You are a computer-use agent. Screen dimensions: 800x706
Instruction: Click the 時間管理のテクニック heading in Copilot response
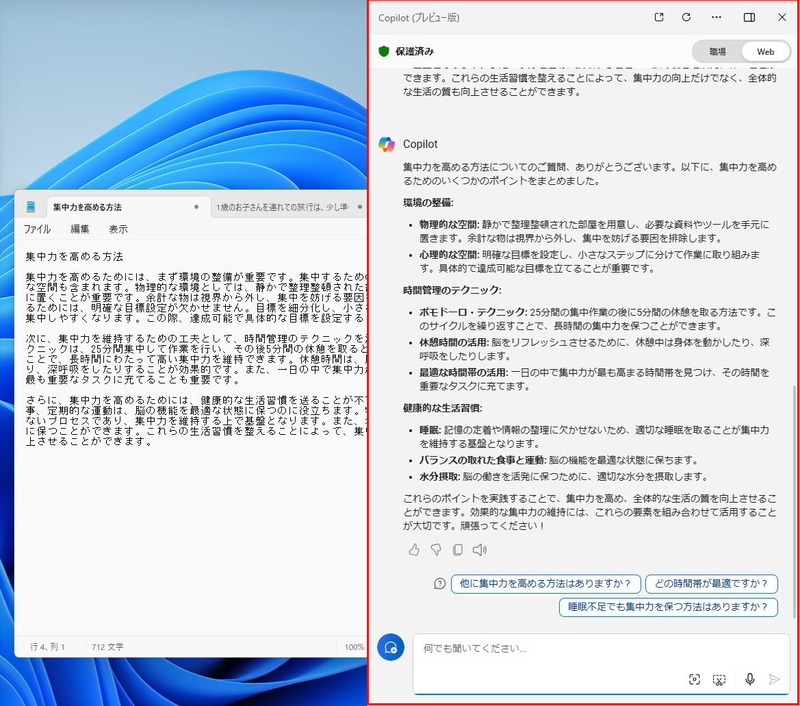[452, 290]
